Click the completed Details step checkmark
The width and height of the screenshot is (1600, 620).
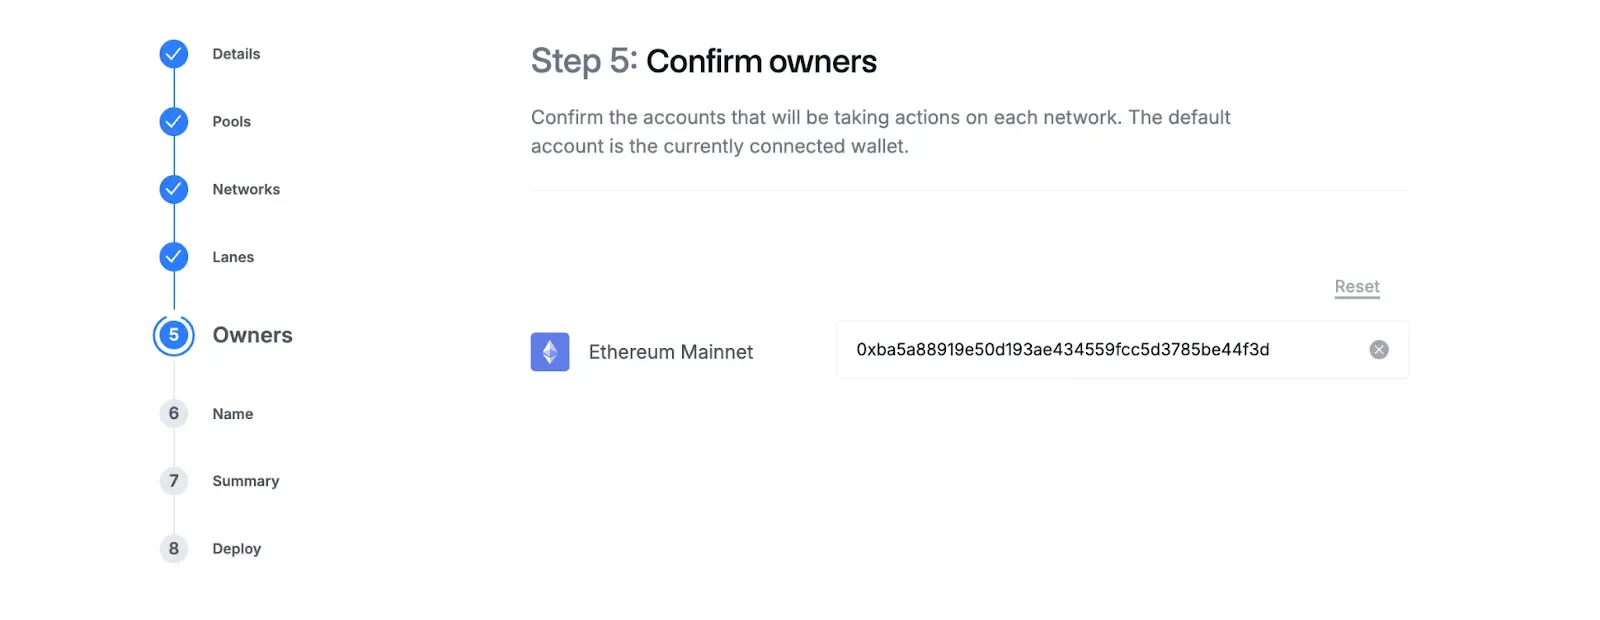(174, 54)
